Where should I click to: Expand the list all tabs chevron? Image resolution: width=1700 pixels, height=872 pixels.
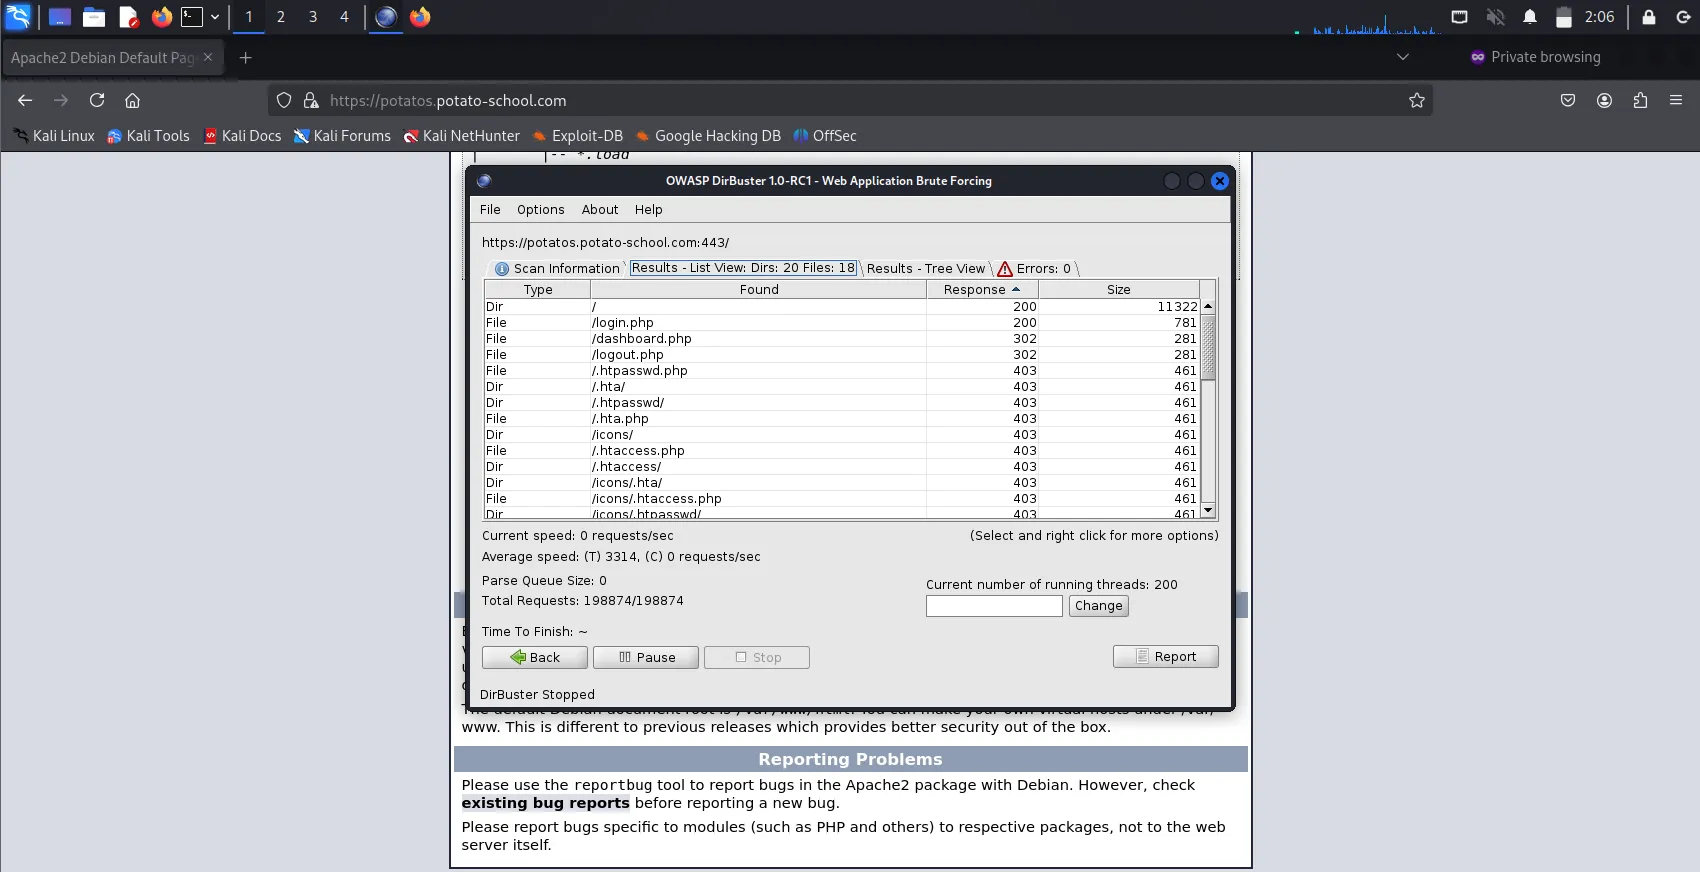click(1403, 57)
